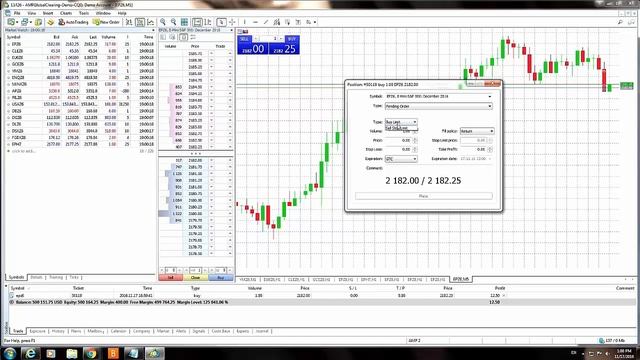Screen dimensions: 640x360
Task: Select the horizontal line drawing tool
Action: 255,22
